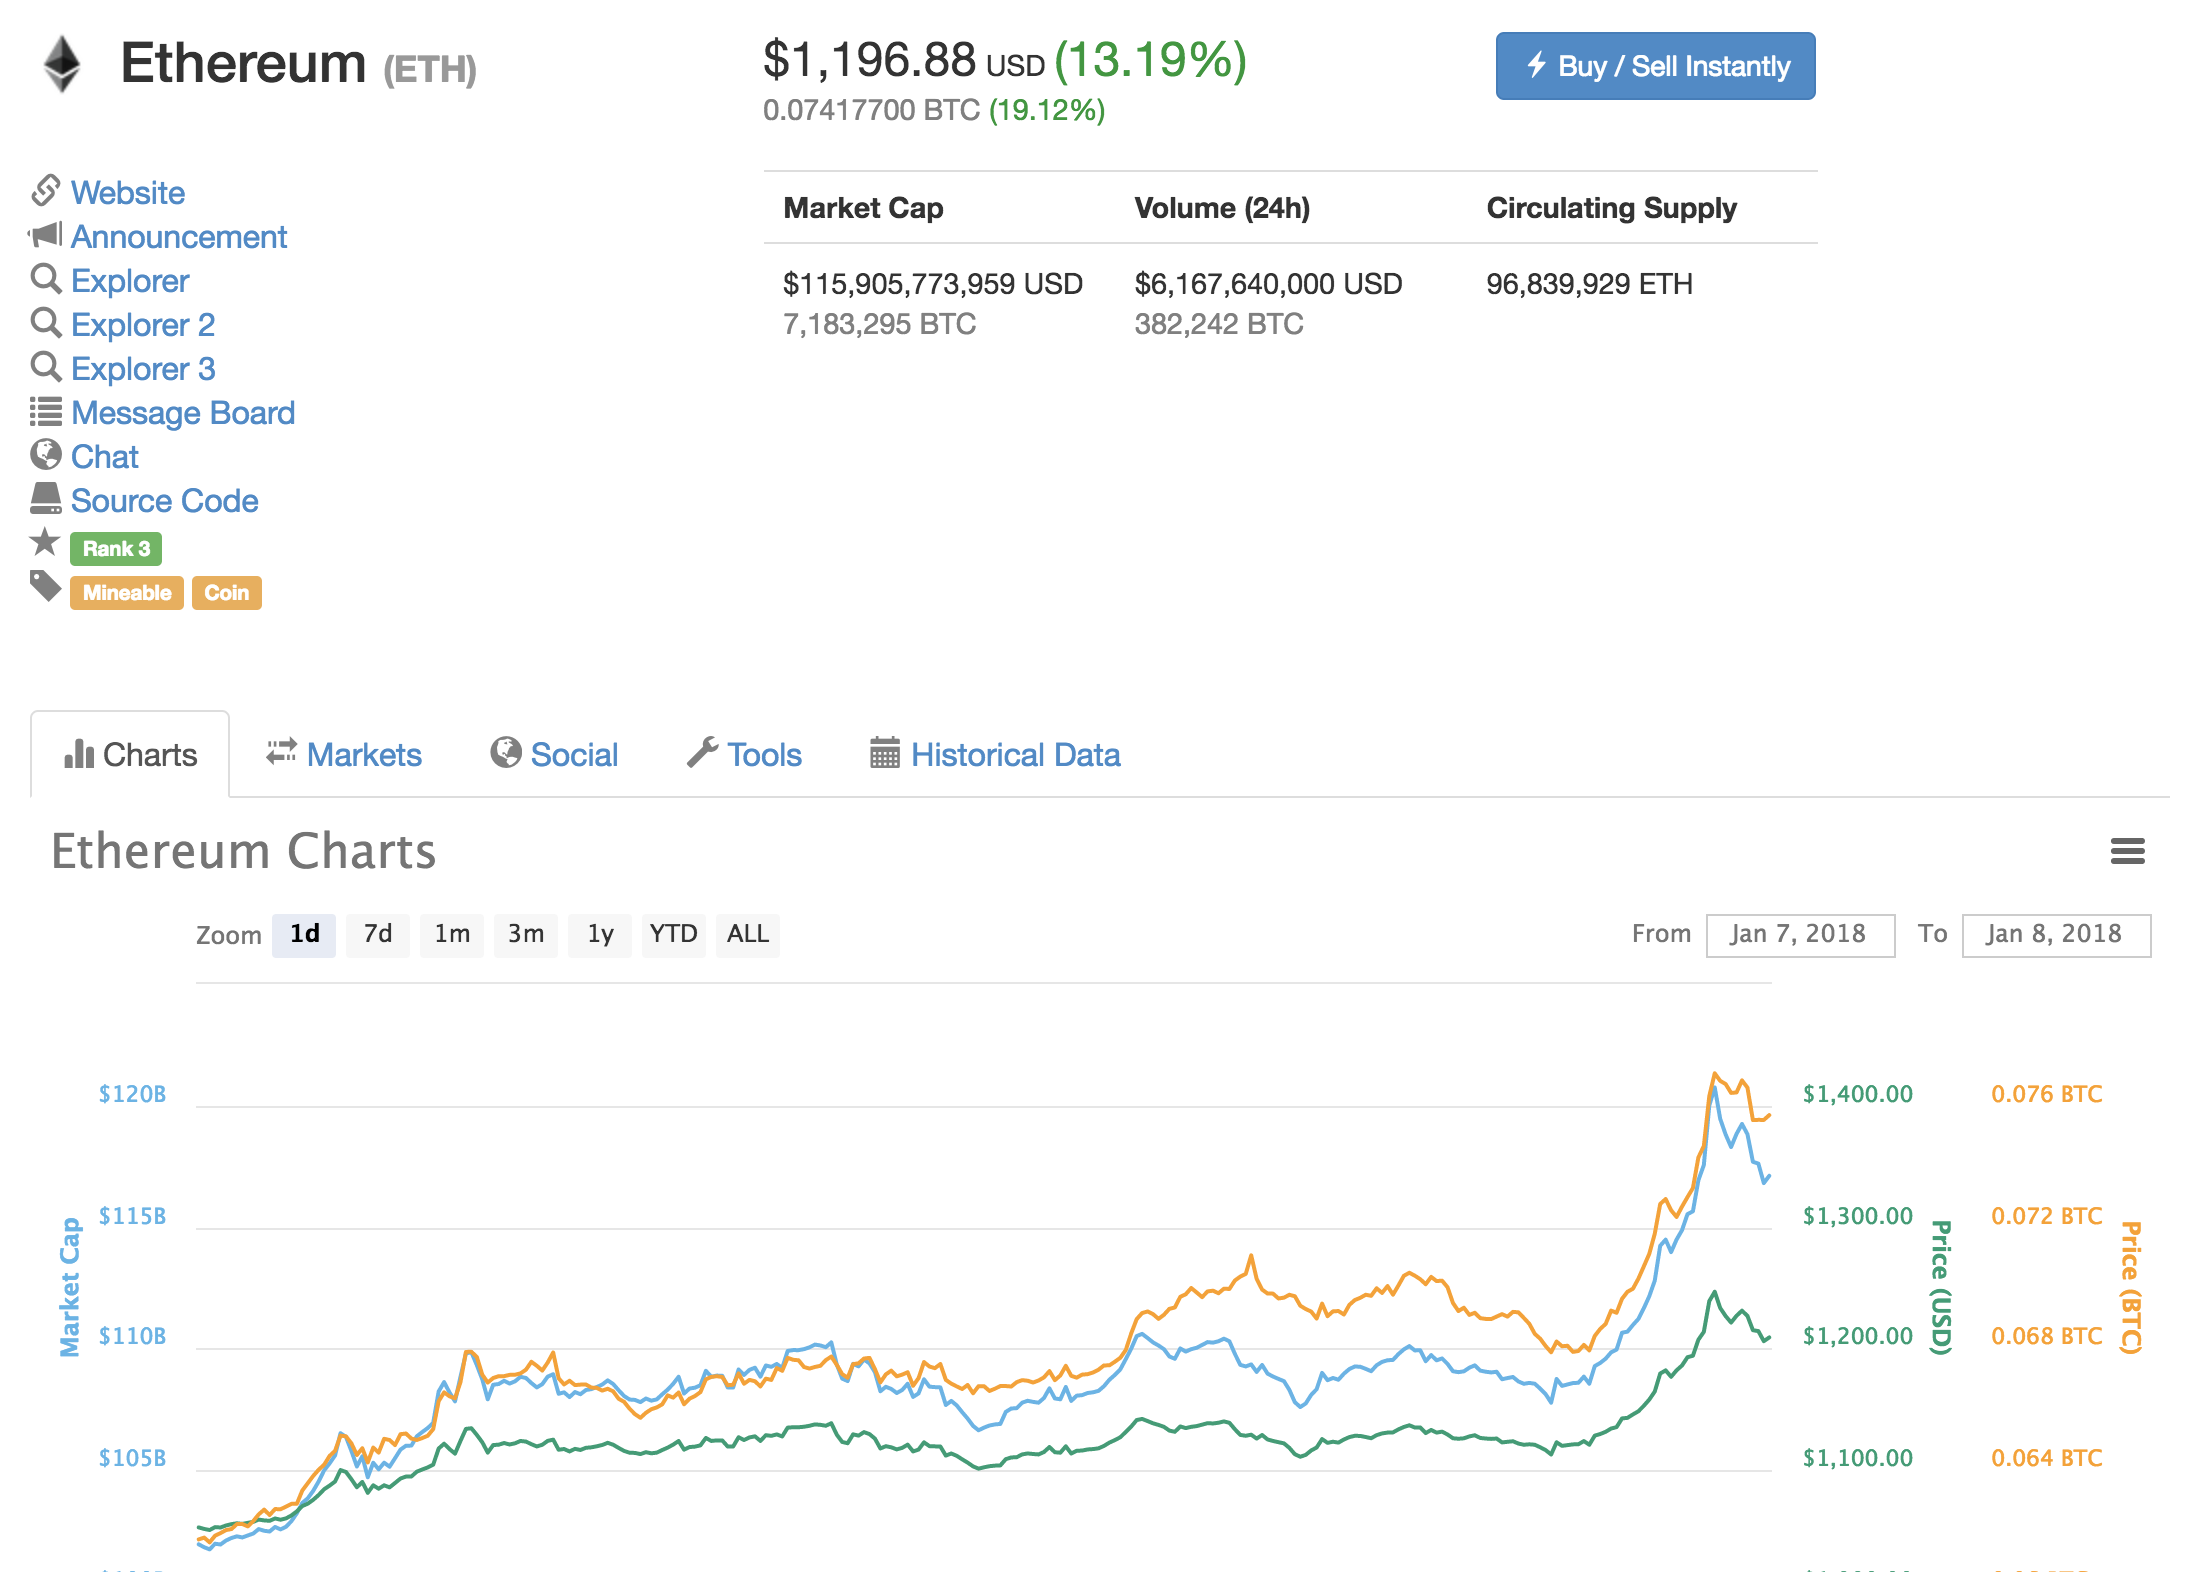
Task: Open the chart hamburger context menu
Action: (x=2128, y=851)
